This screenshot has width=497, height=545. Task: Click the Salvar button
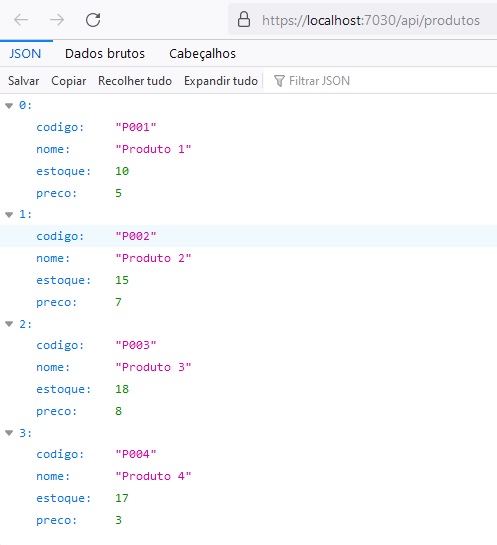(x=23, y=81)
